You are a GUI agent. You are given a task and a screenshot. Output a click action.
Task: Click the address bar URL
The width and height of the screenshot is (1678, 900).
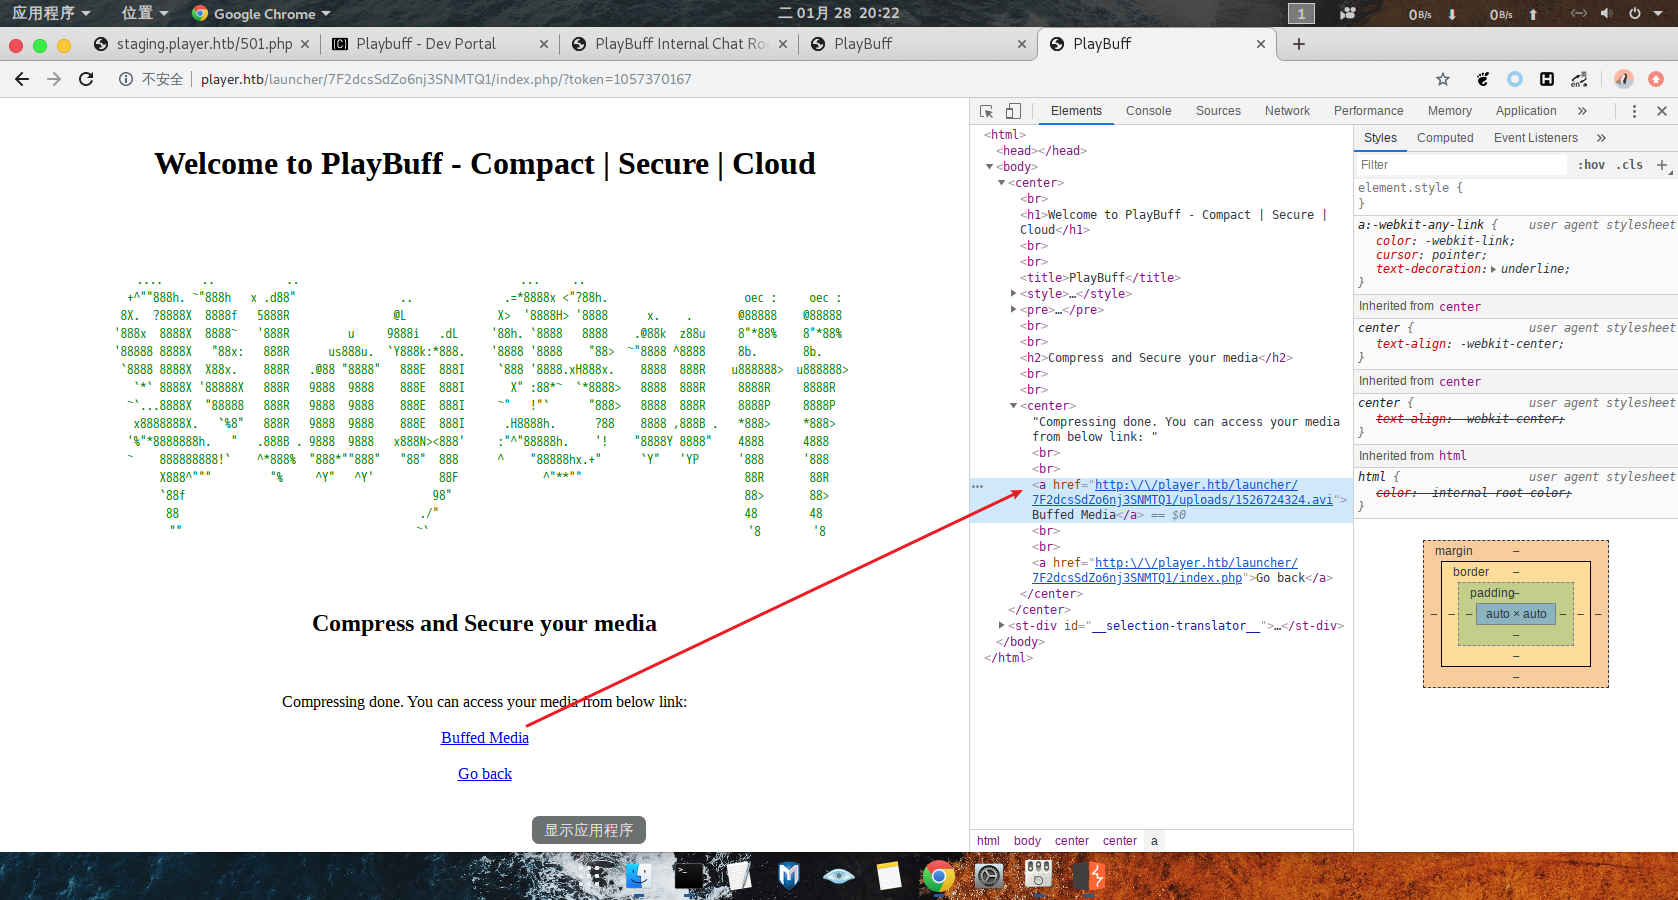[446, 79]
